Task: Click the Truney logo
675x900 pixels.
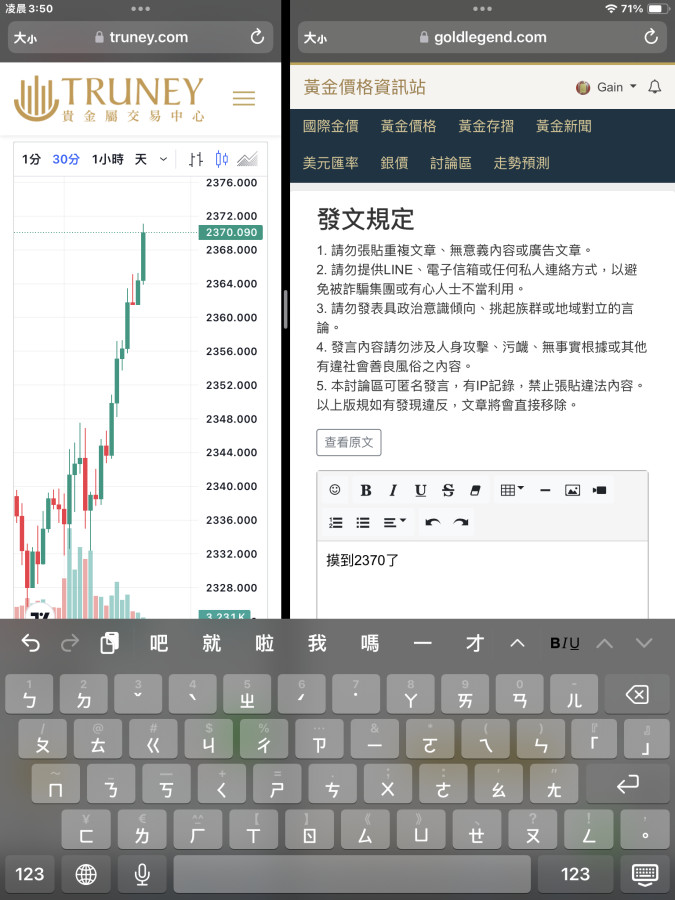Action: click(109, 99)
